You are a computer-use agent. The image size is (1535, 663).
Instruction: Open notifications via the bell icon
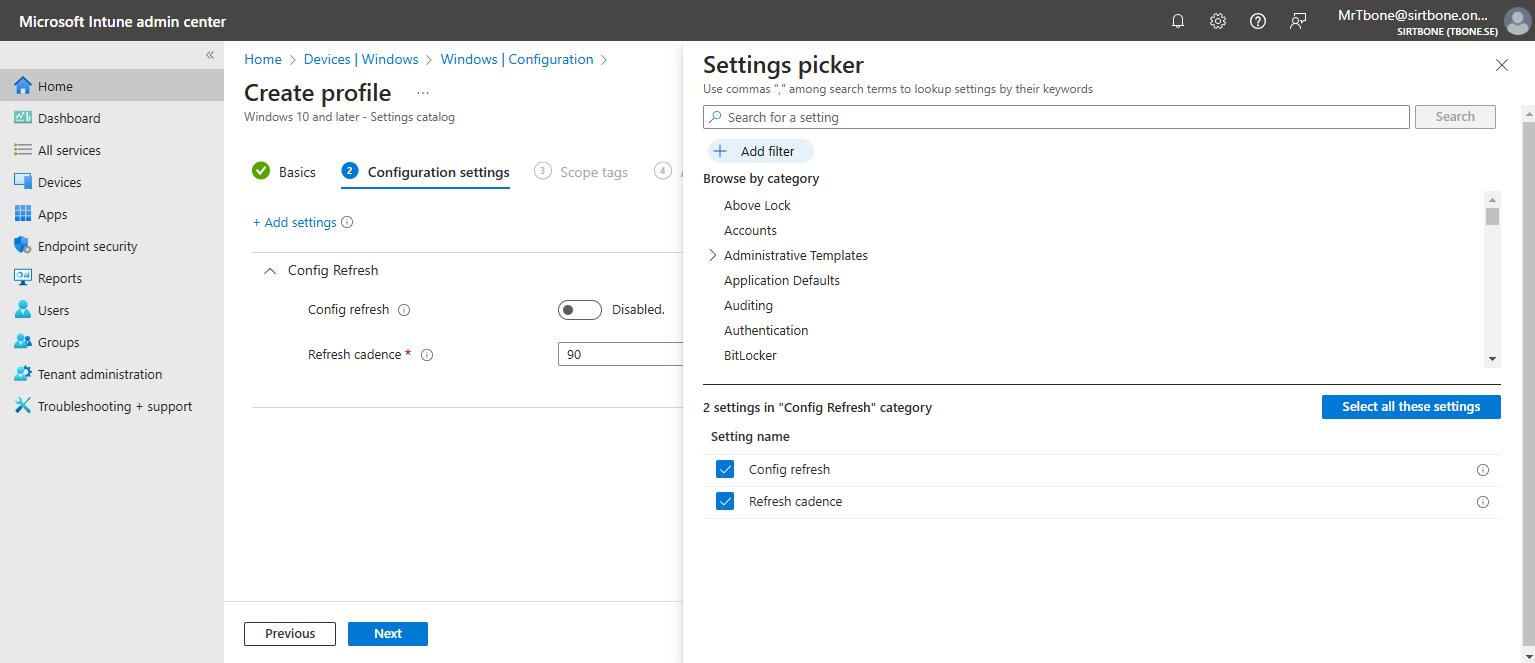pyautogui.click(x=1177, y=20)
